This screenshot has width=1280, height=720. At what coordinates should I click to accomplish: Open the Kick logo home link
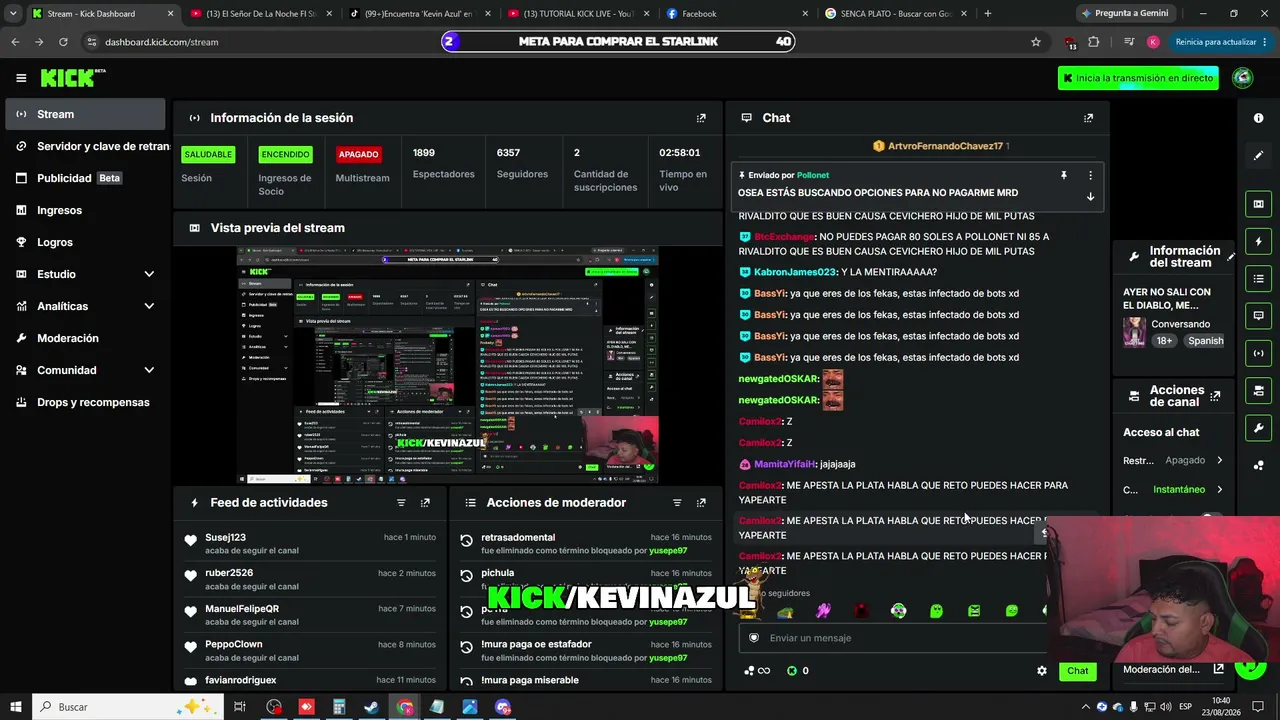(x=72, y=78)
